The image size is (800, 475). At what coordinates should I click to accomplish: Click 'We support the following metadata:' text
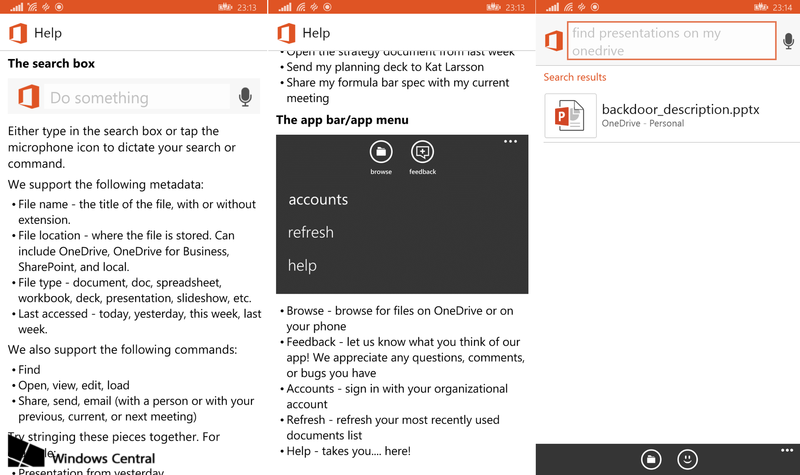[106, 184]
